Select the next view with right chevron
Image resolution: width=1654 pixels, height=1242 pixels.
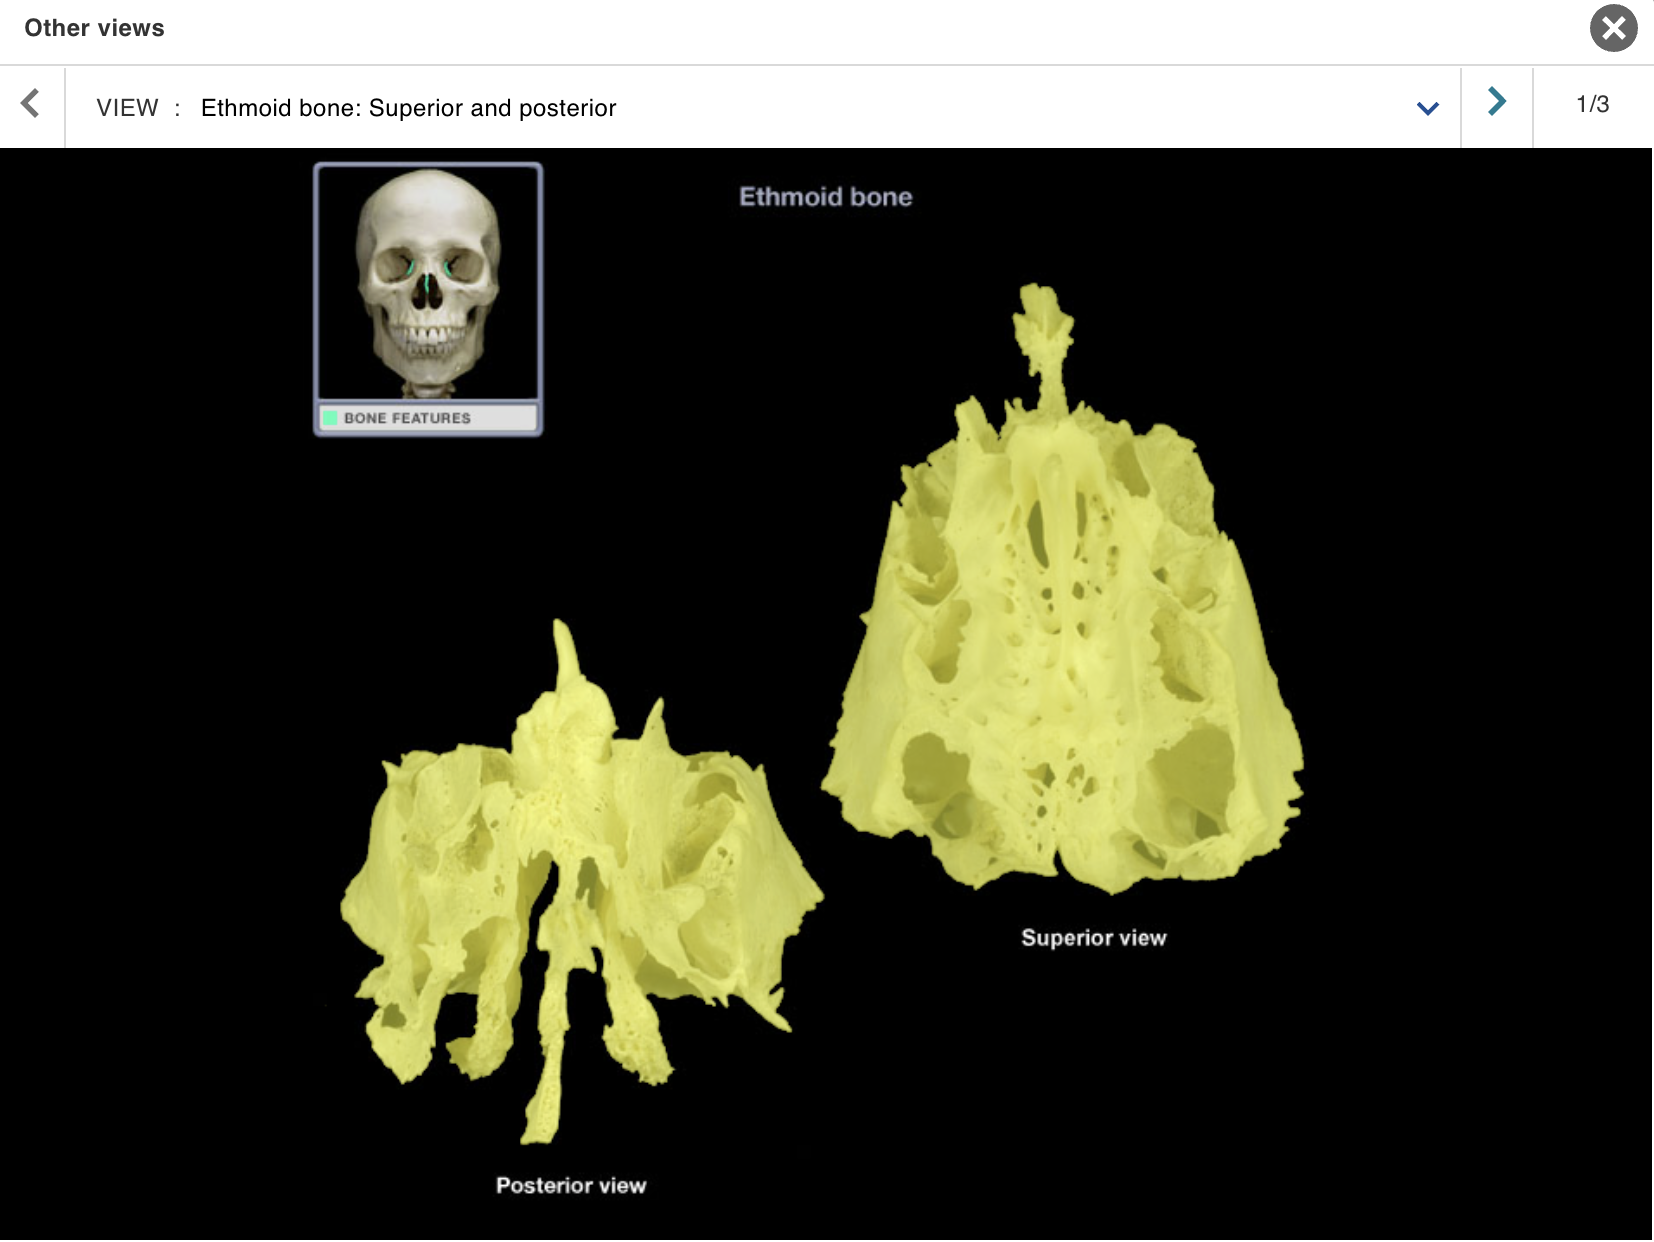point(1496,105)
